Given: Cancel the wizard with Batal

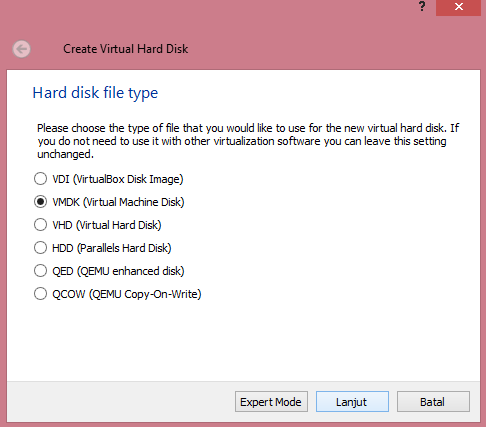Looking at the screenshot, I should [x=433, y=402].
